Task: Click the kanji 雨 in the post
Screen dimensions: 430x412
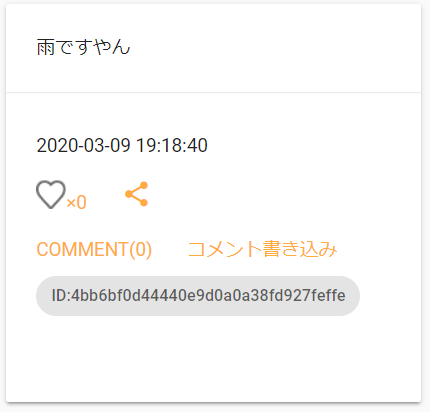Action: click(46, 47)
